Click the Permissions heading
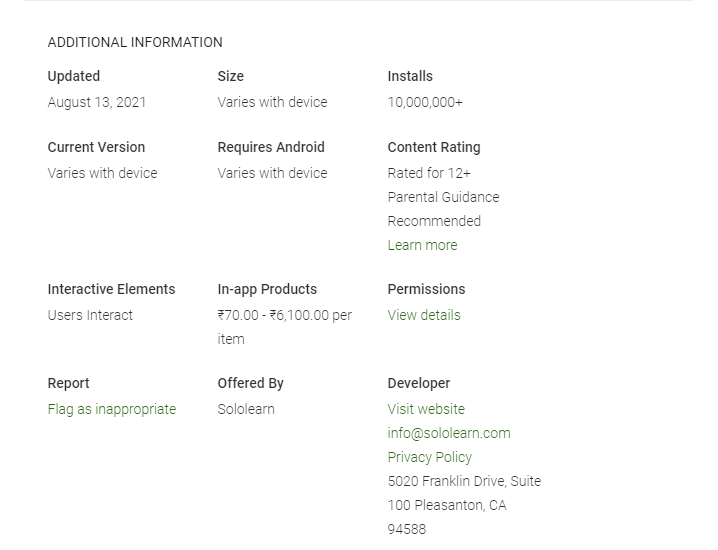 [x=426, y=289]
